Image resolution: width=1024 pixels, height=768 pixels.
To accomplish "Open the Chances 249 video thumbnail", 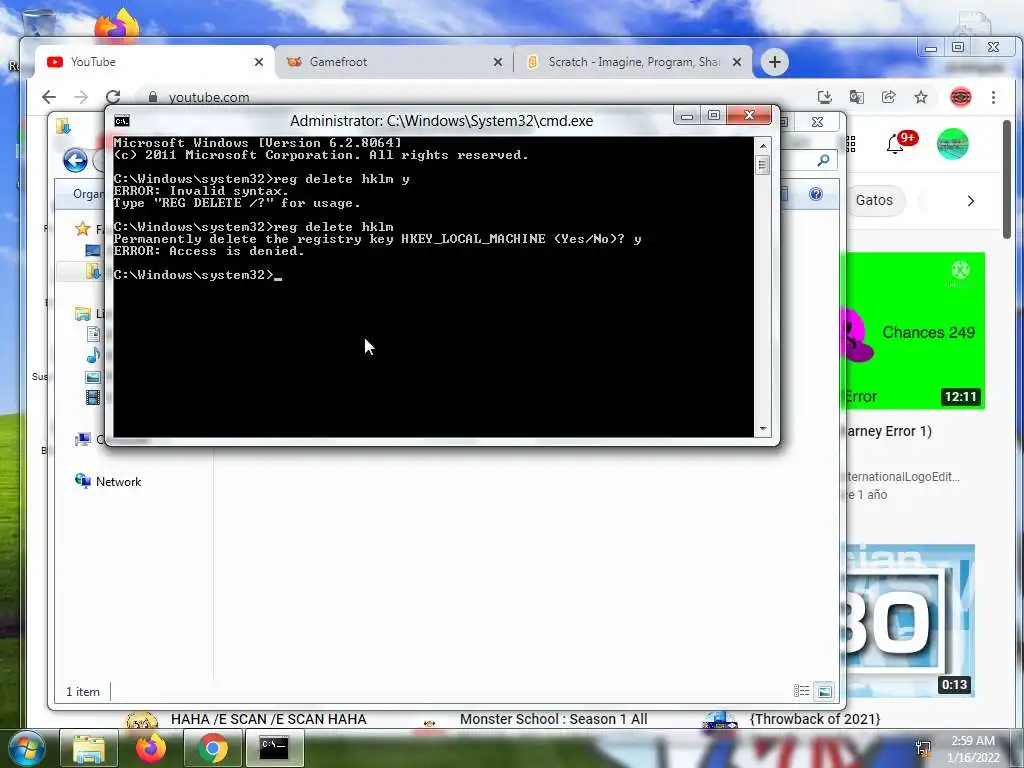I will [x=916, y=330].
